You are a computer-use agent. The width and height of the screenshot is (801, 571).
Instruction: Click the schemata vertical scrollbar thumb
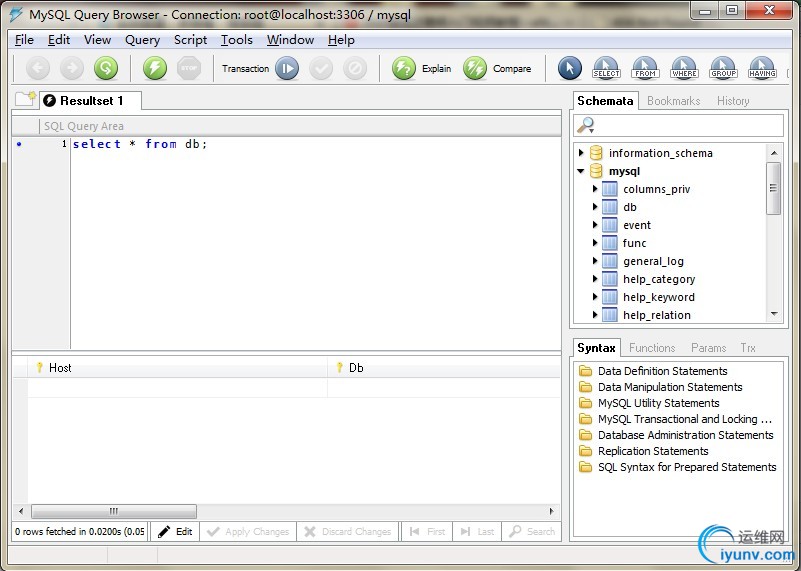773,188
